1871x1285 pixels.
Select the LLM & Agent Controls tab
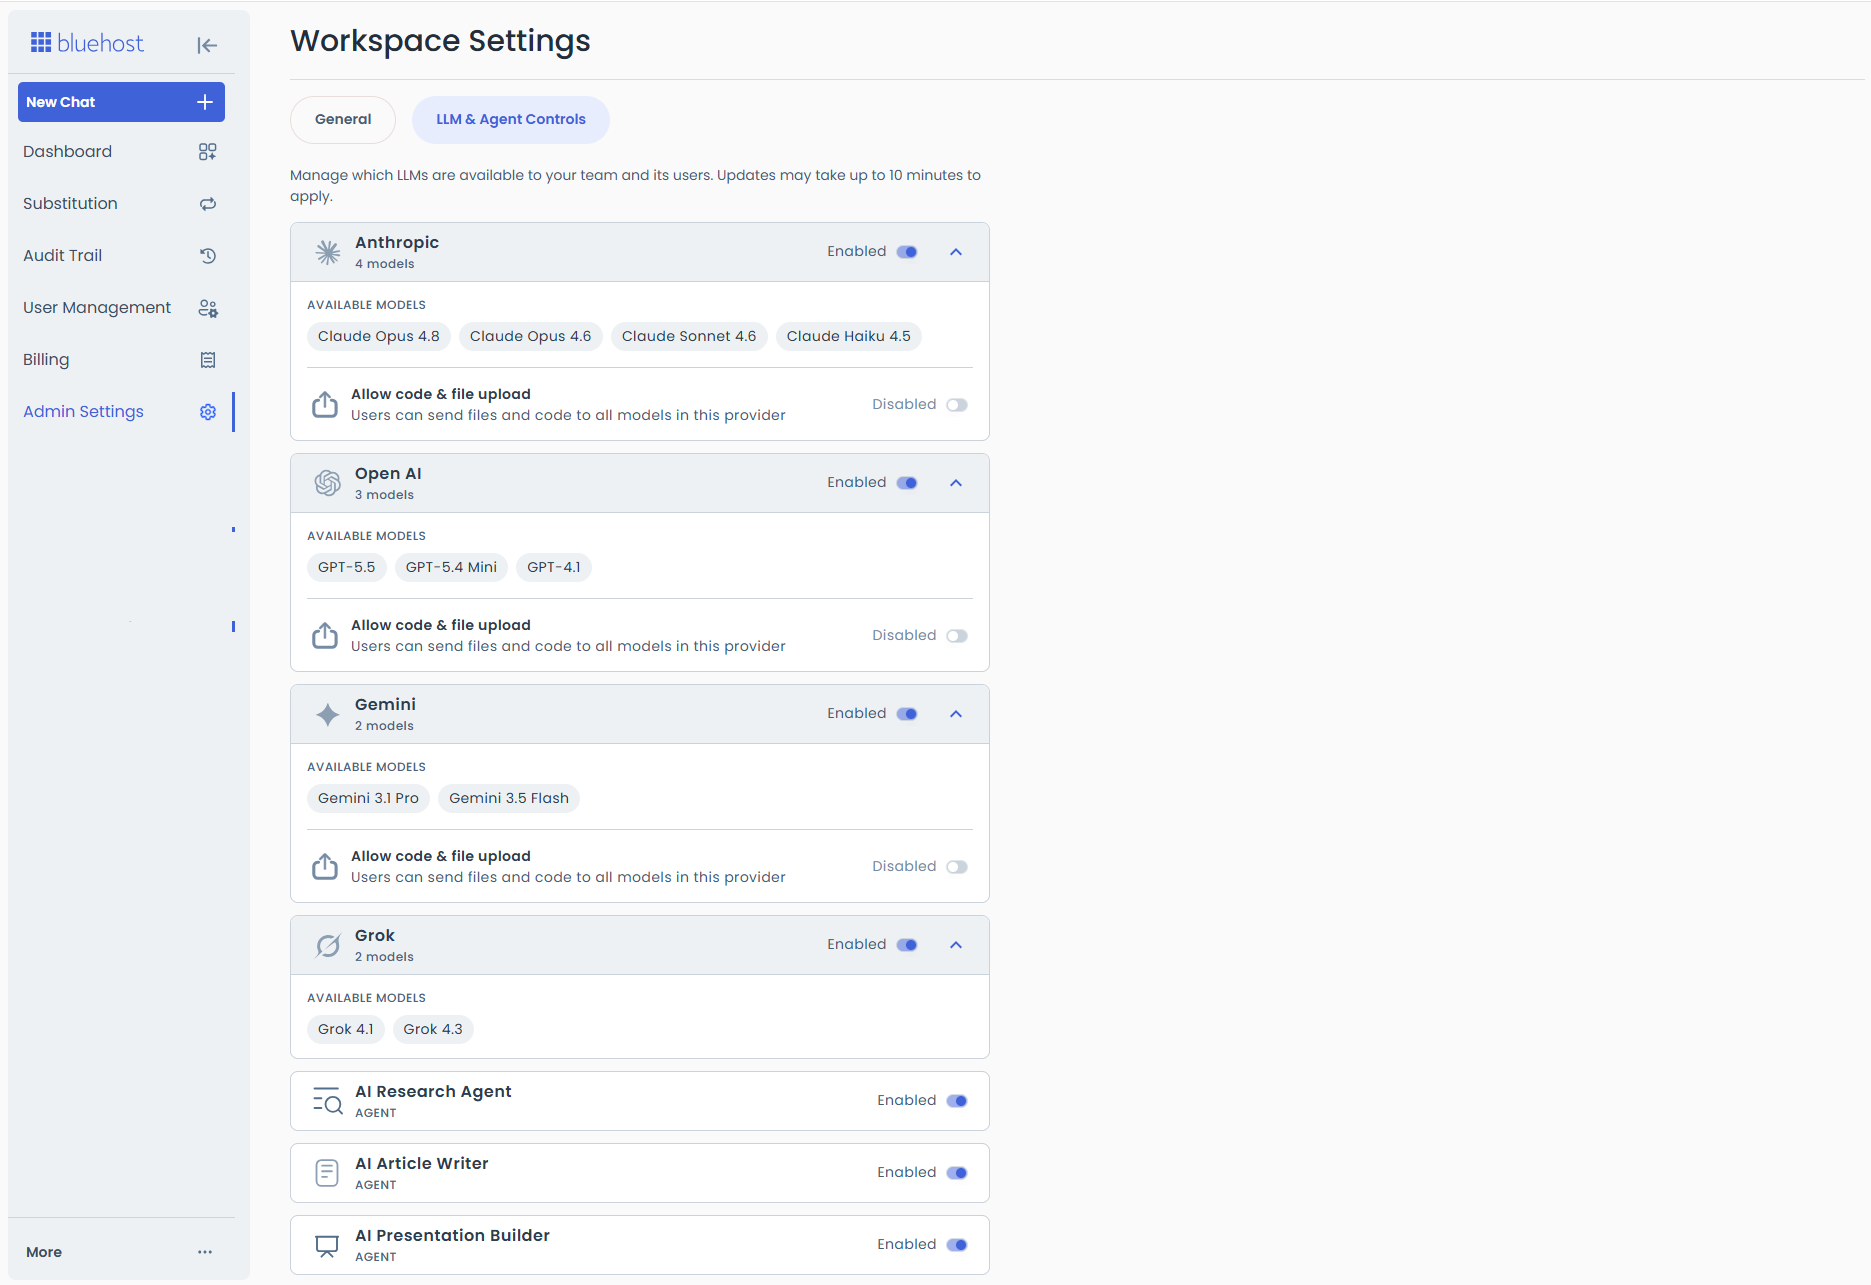pos(511,119)
